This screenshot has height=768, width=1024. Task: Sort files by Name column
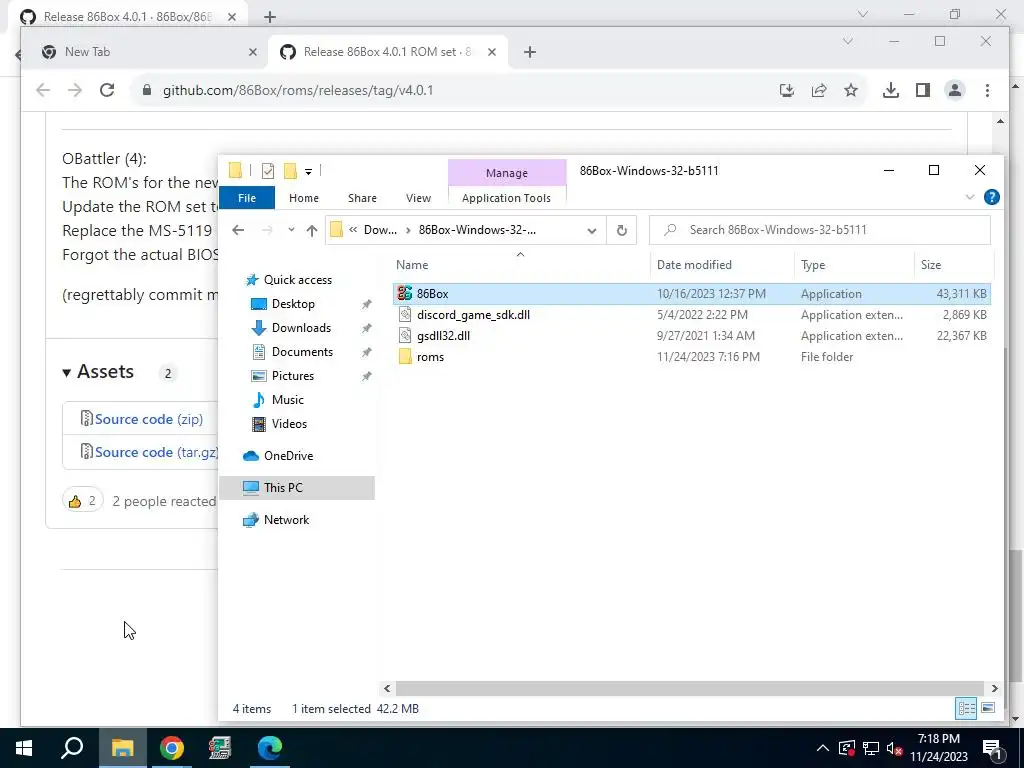(x=412, y=264)
